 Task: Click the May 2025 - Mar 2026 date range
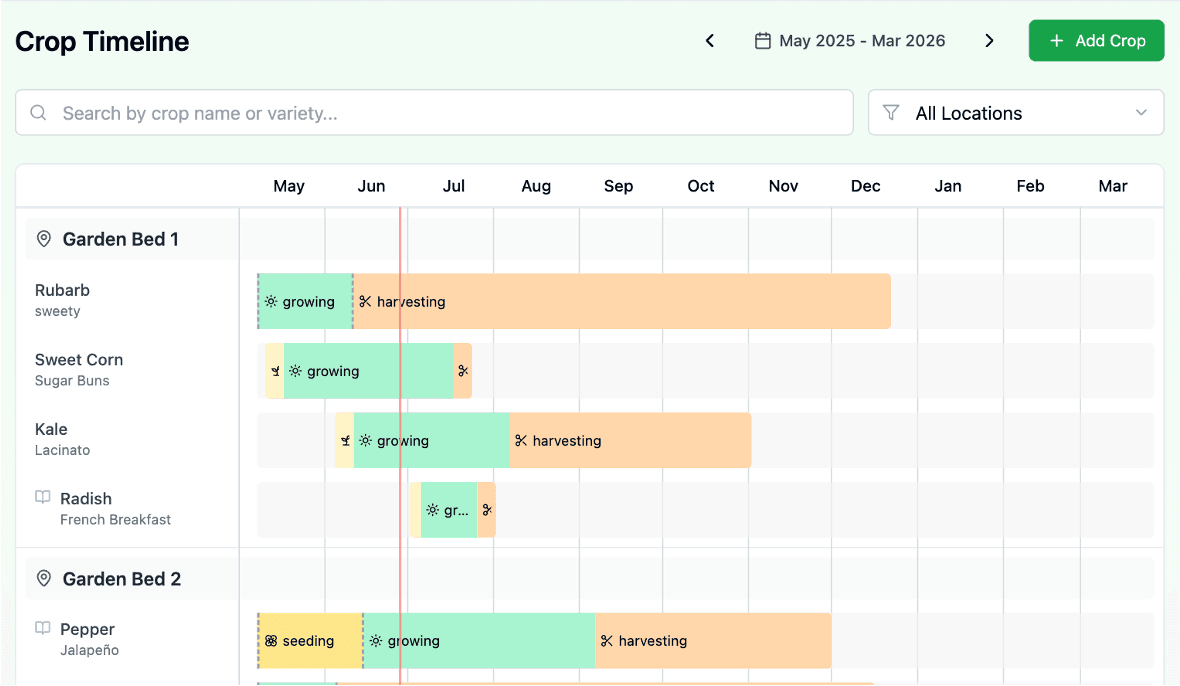pyautogui.click(x=862, y=41)
